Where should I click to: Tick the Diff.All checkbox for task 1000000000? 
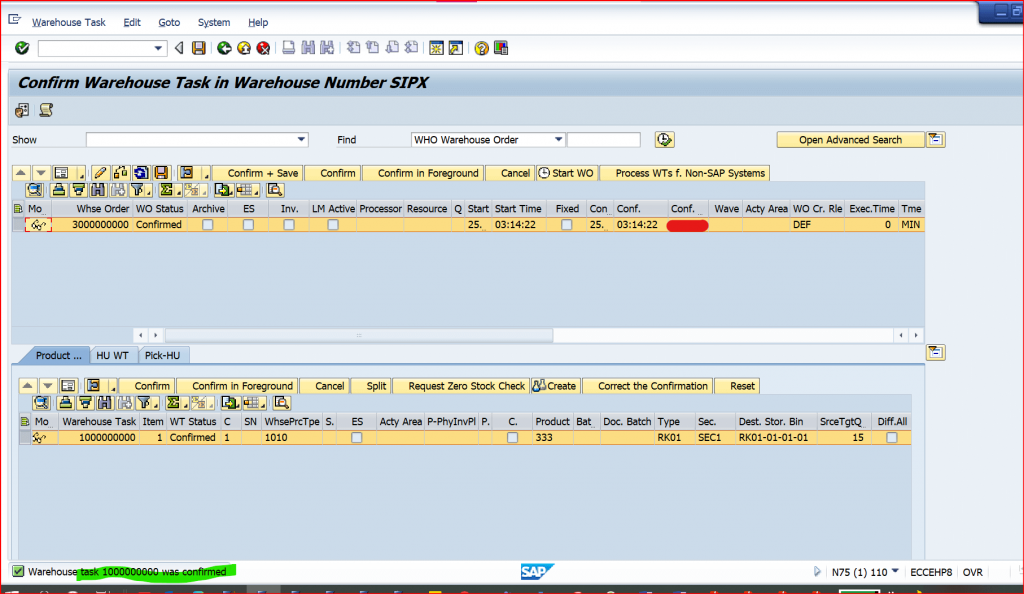(x=891, y=437)
